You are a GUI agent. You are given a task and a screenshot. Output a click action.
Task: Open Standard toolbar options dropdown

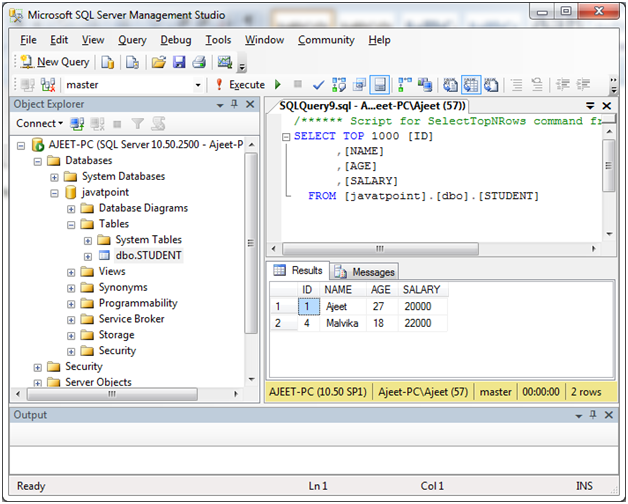click(242, 67)
